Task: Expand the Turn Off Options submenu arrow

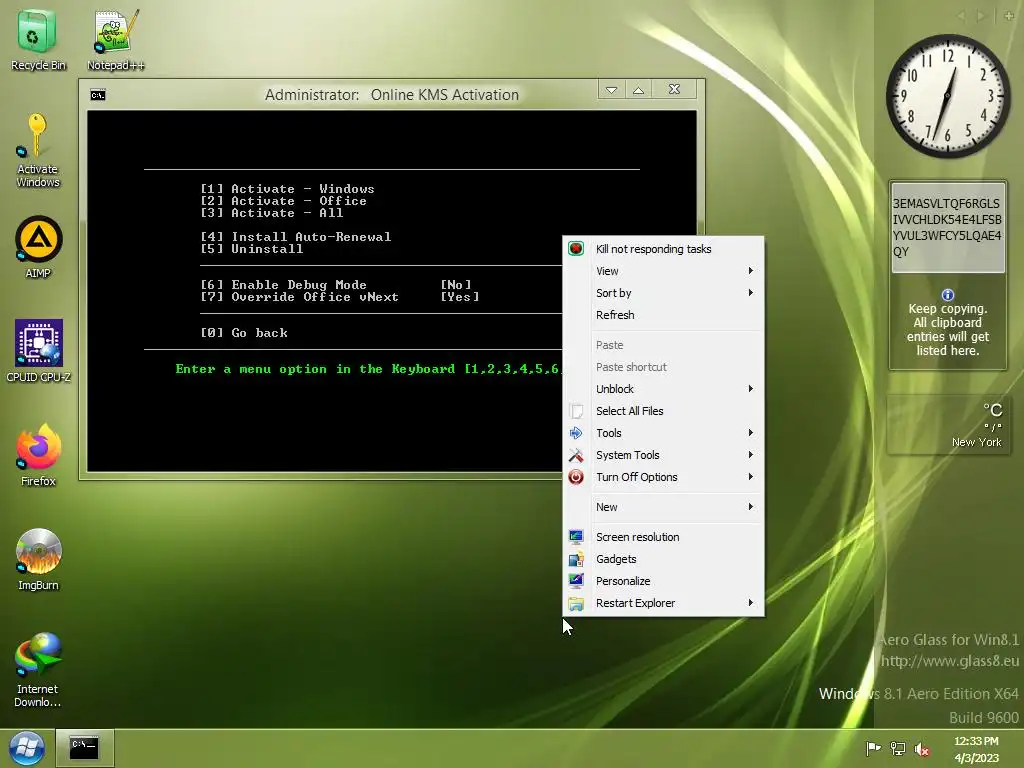Action: (x=751, y=477)
